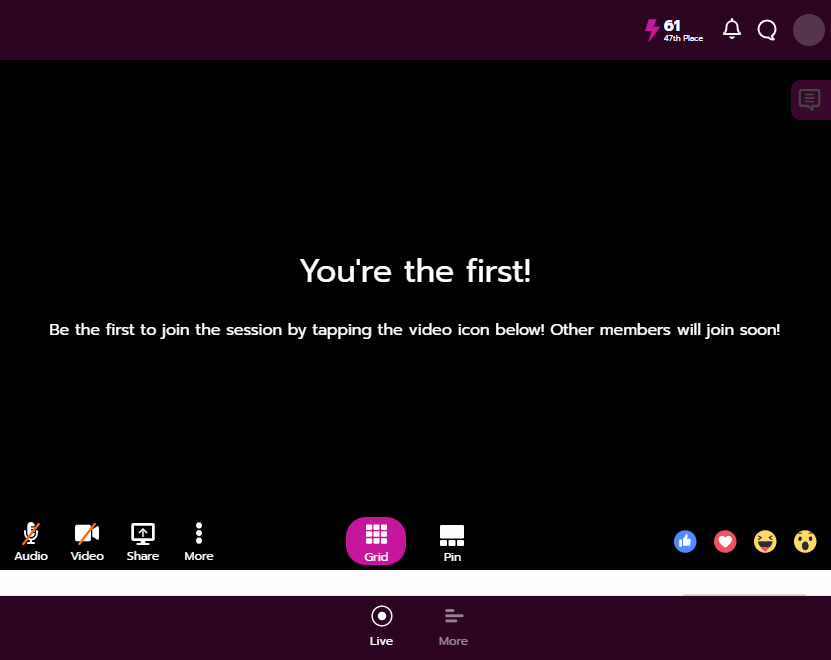This screenshot has width=831, height=660.
Task: Click the "You're the first!" heading
Action: point(415,271)
